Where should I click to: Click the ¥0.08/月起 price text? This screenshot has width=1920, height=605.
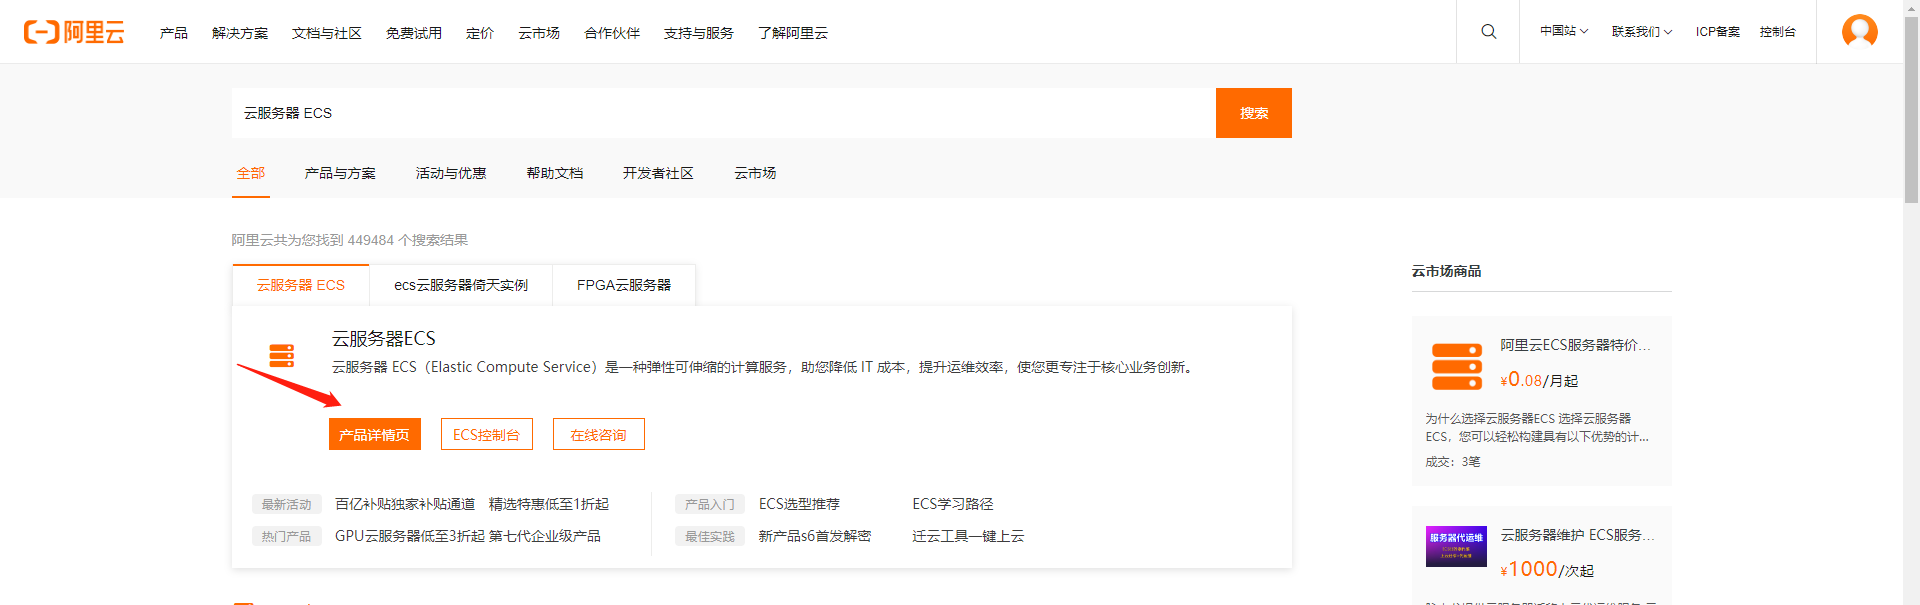coord(1539,380)
